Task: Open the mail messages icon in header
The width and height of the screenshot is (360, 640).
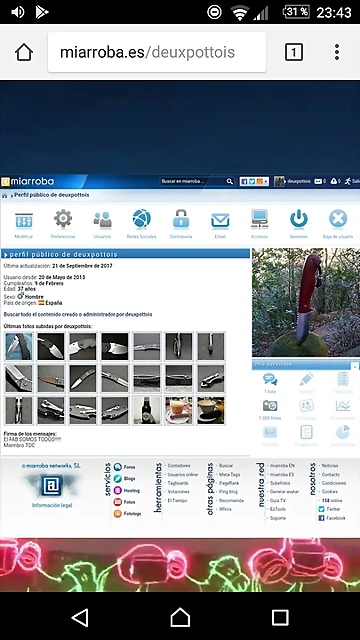Action: (318, 181)
